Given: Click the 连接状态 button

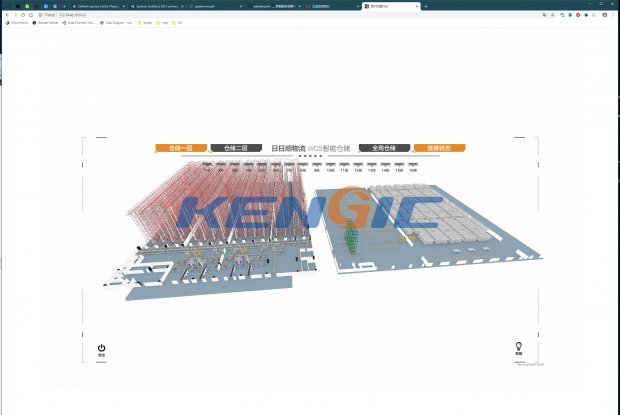Looking at the screenshot, I should 439,148.
